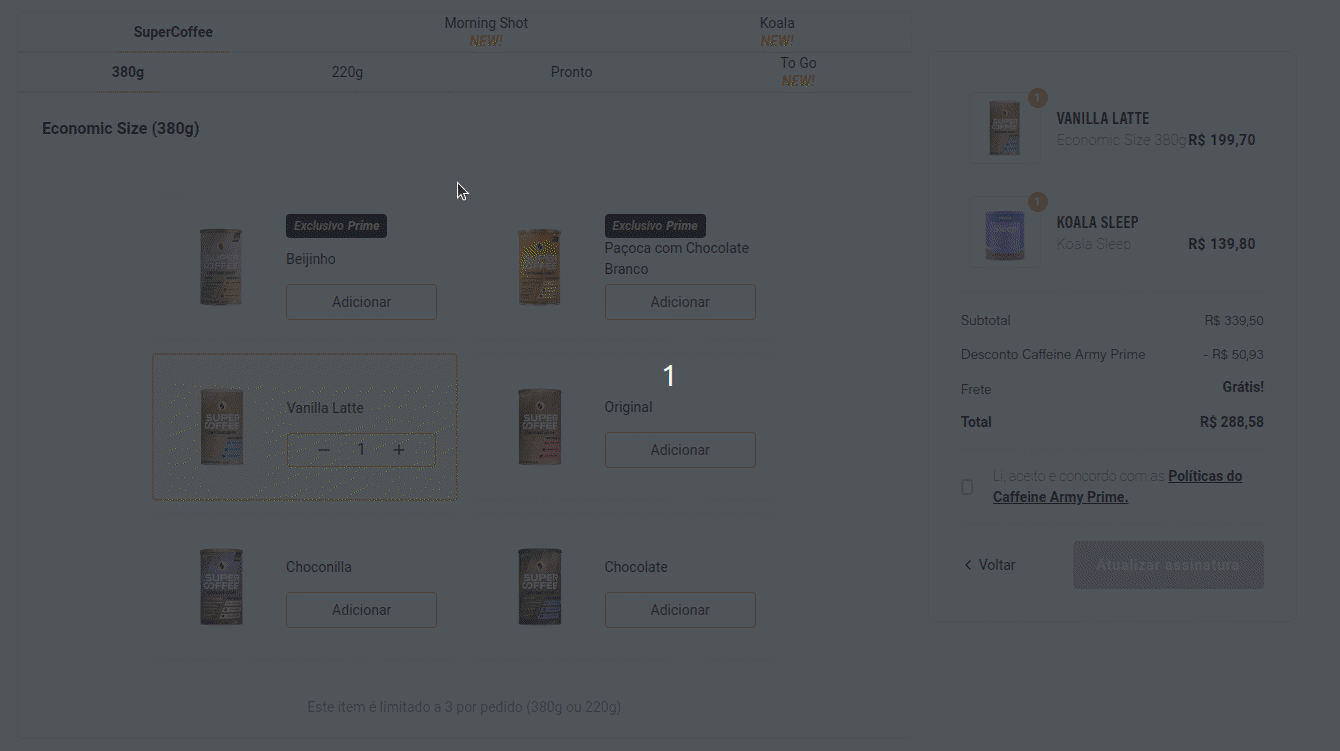
Task: Open the Morning Shot tab
Action: [486, 31]
